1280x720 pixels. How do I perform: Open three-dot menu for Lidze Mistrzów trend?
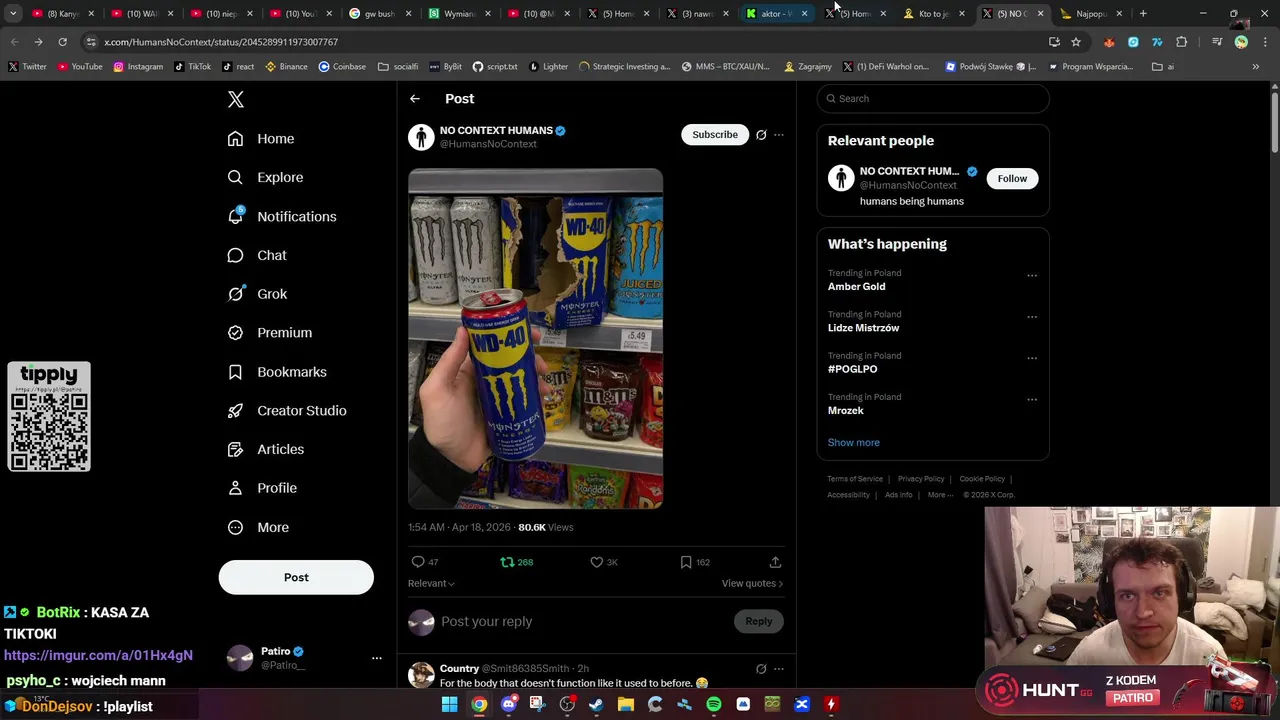1032,317
